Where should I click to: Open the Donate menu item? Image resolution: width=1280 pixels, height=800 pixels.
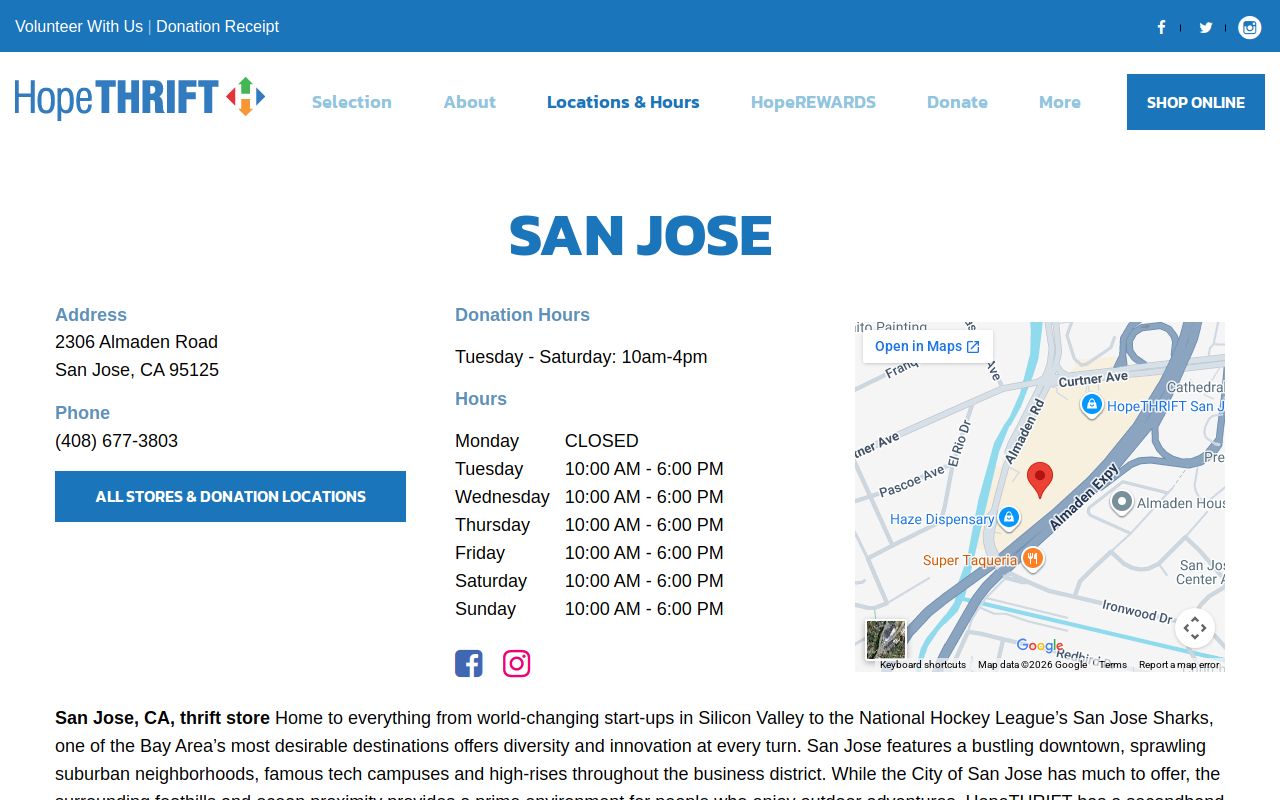pos(957,102)
